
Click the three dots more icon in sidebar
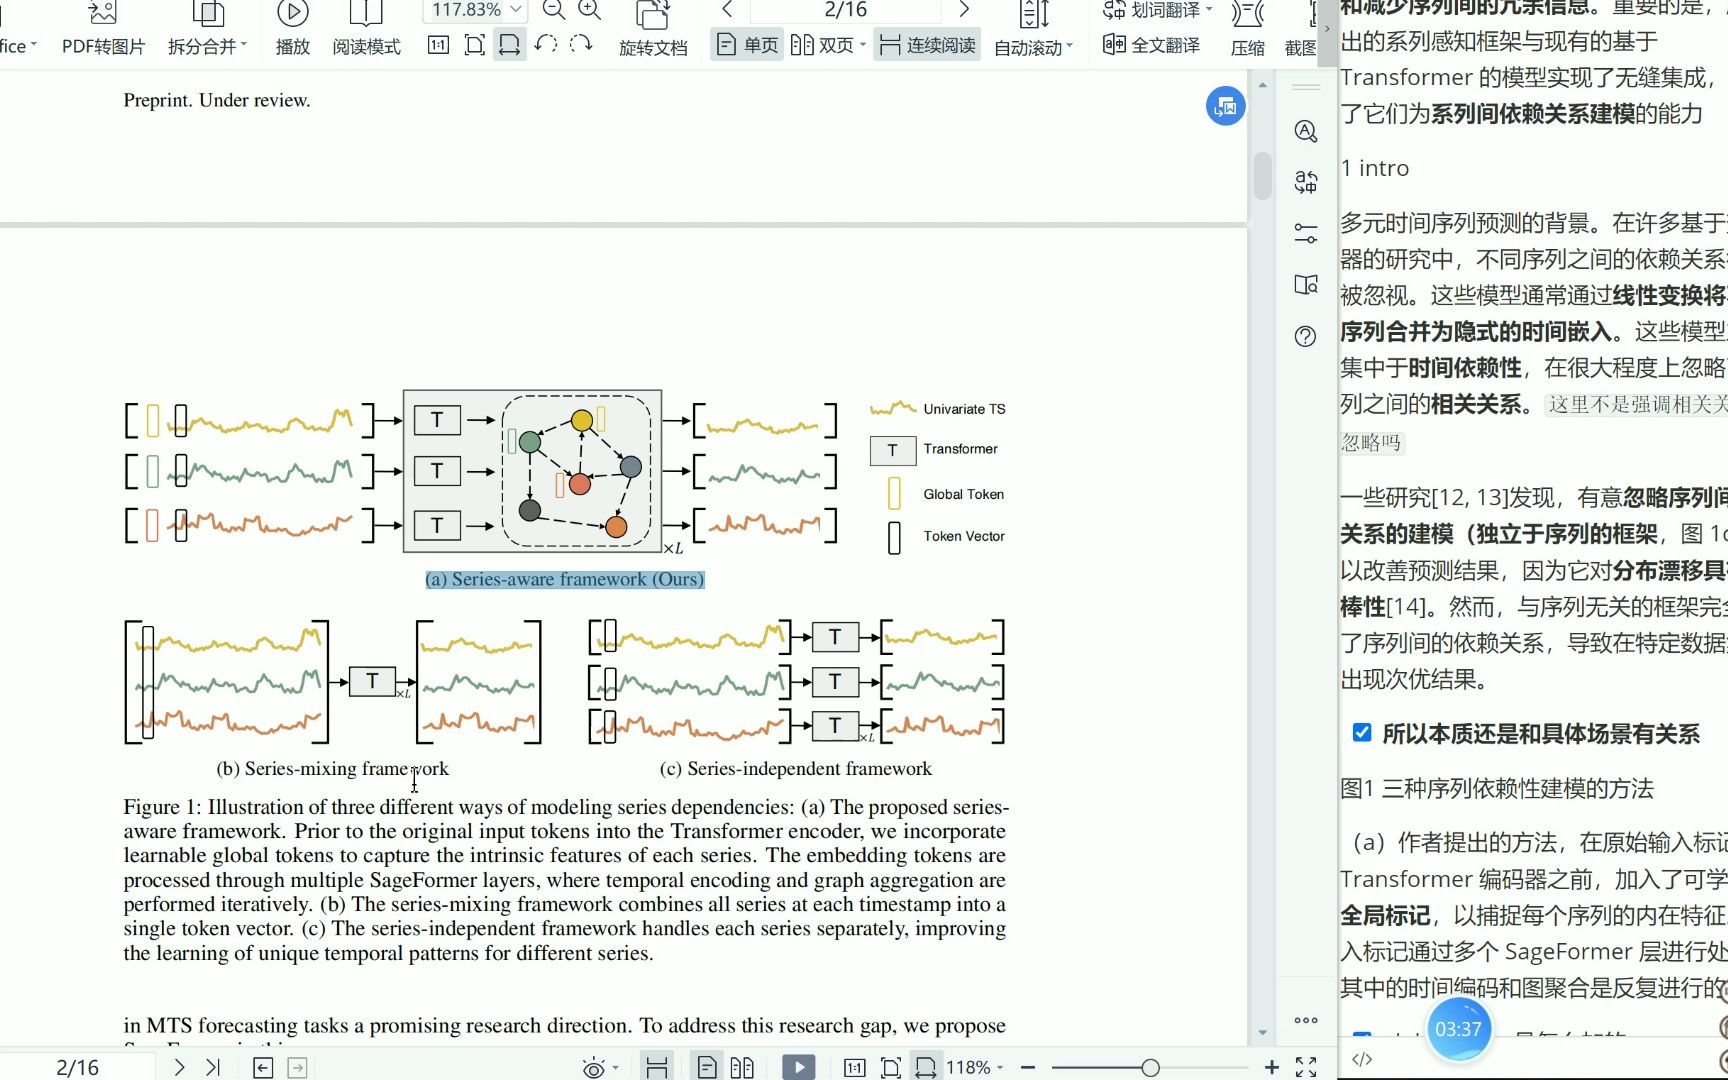1305,1020
